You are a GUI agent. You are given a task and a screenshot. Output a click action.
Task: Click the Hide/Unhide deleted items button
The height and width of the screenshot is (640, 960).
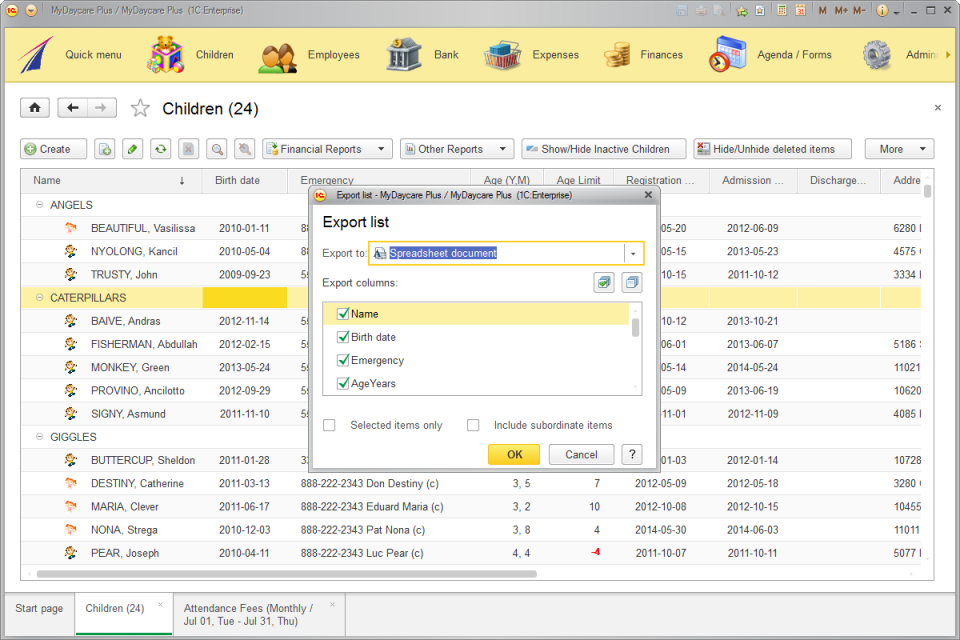pyautogui.click(x=772, y=148)
